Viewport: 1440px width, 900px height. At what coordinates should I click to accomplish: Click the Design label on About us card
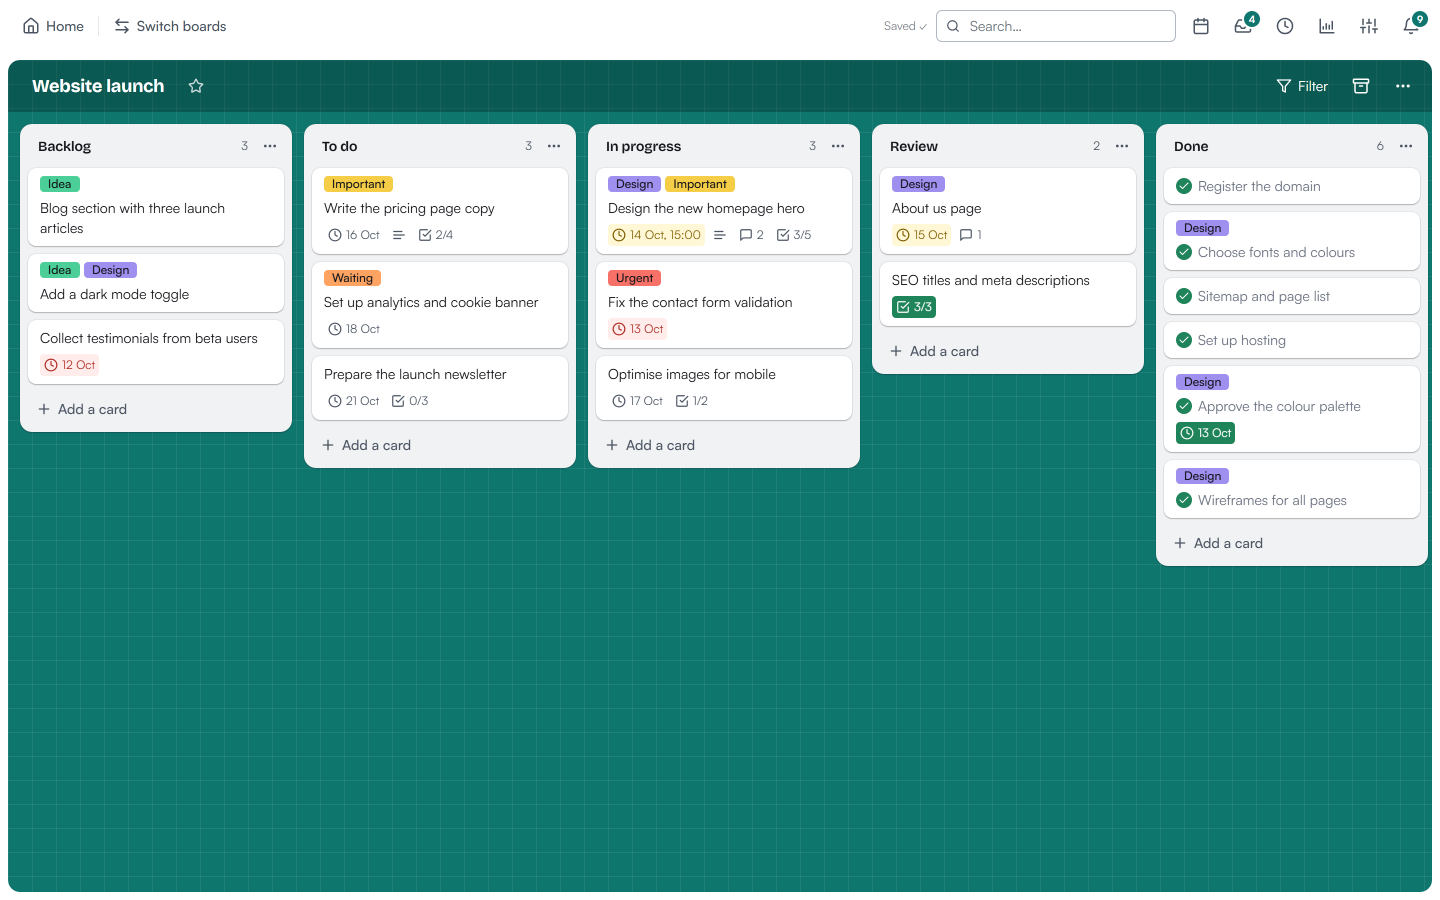coord(918,184)
